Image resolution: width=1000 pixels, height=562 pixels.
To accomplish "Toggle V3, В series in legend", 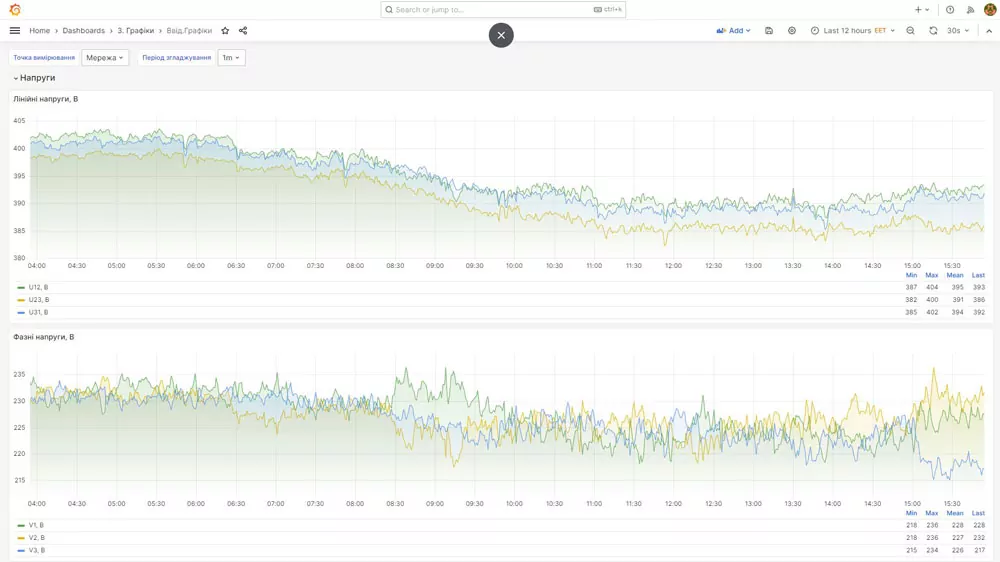I will pos(36,550).
